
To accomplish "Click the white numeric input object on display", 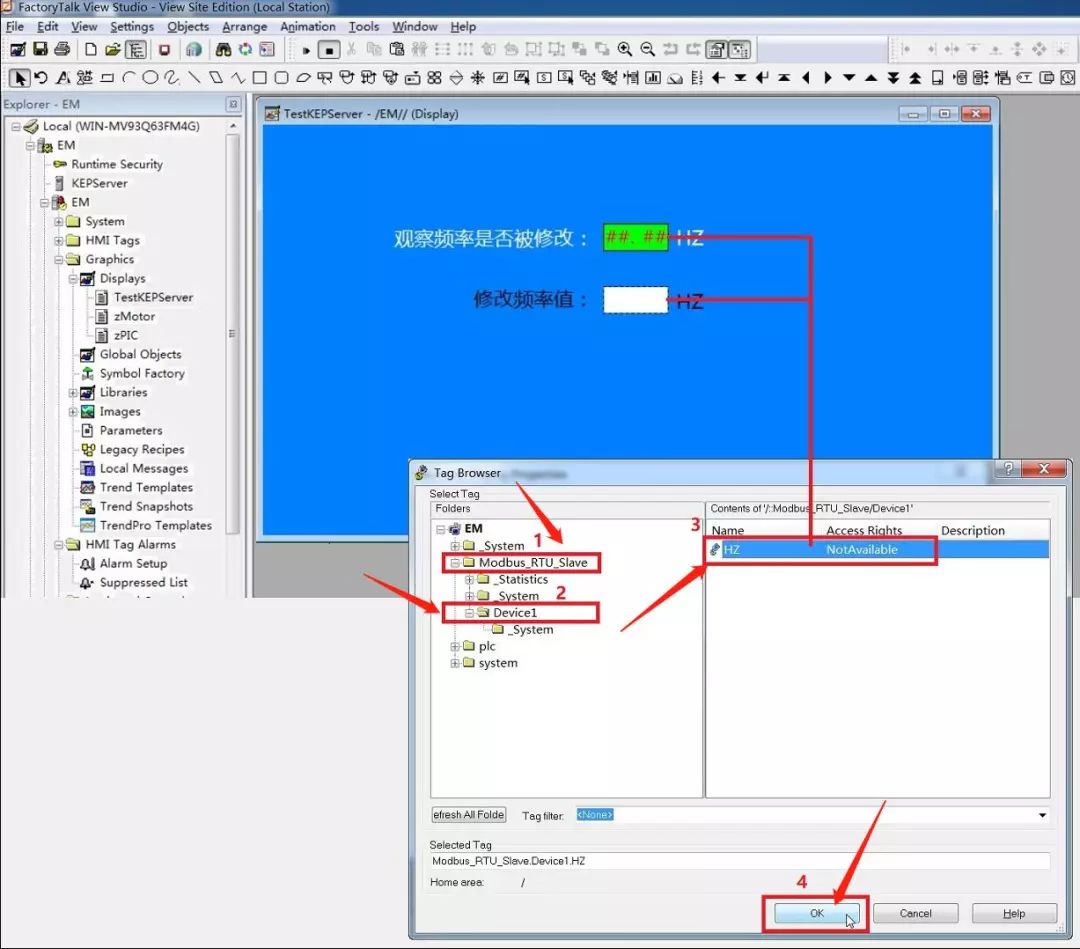I will click(x=635, y=300).
